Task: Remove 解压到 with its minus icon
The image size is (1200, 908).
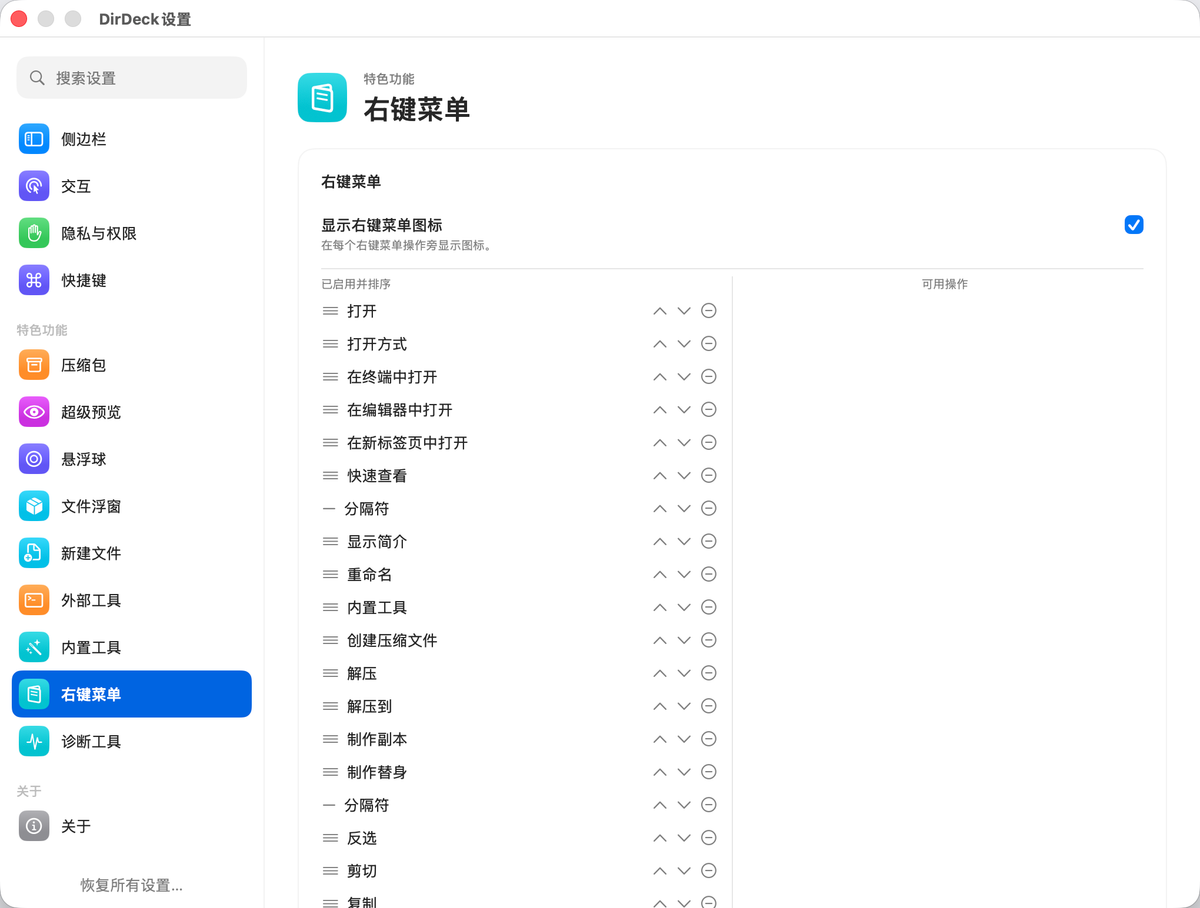Action: tap(708, 706)
